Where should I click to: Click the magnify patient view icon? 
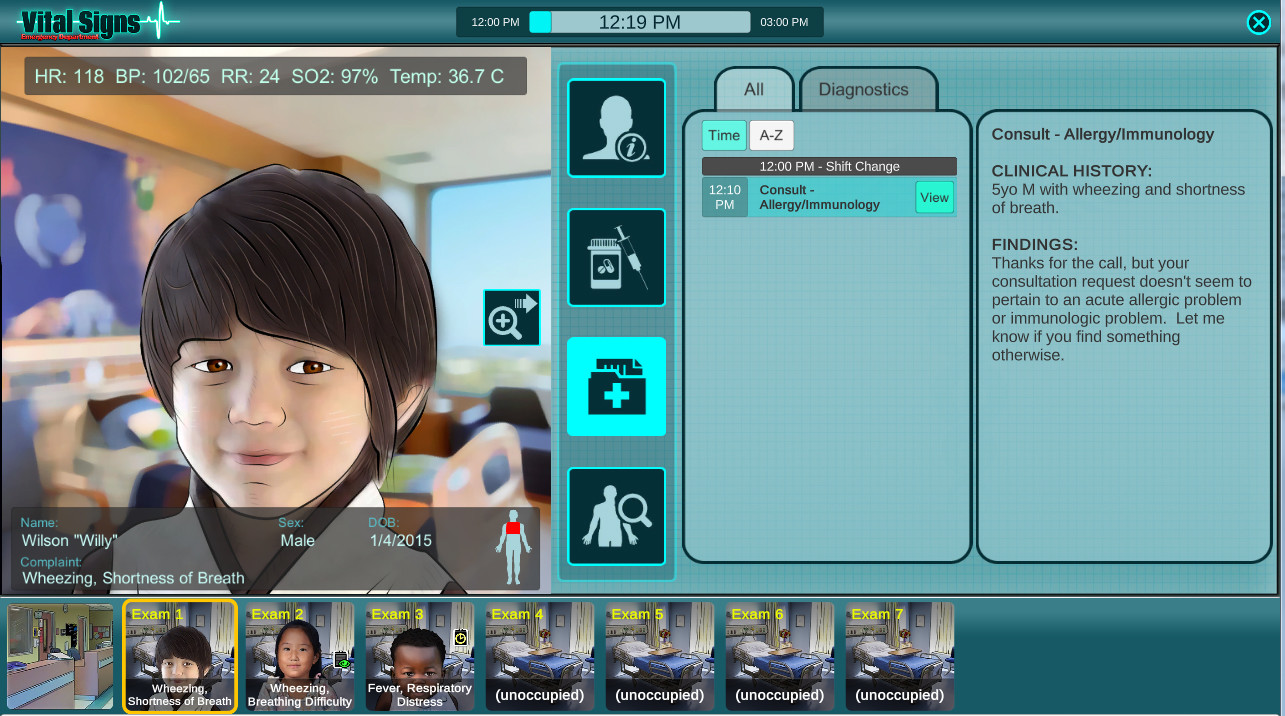[x=511, y=317]
